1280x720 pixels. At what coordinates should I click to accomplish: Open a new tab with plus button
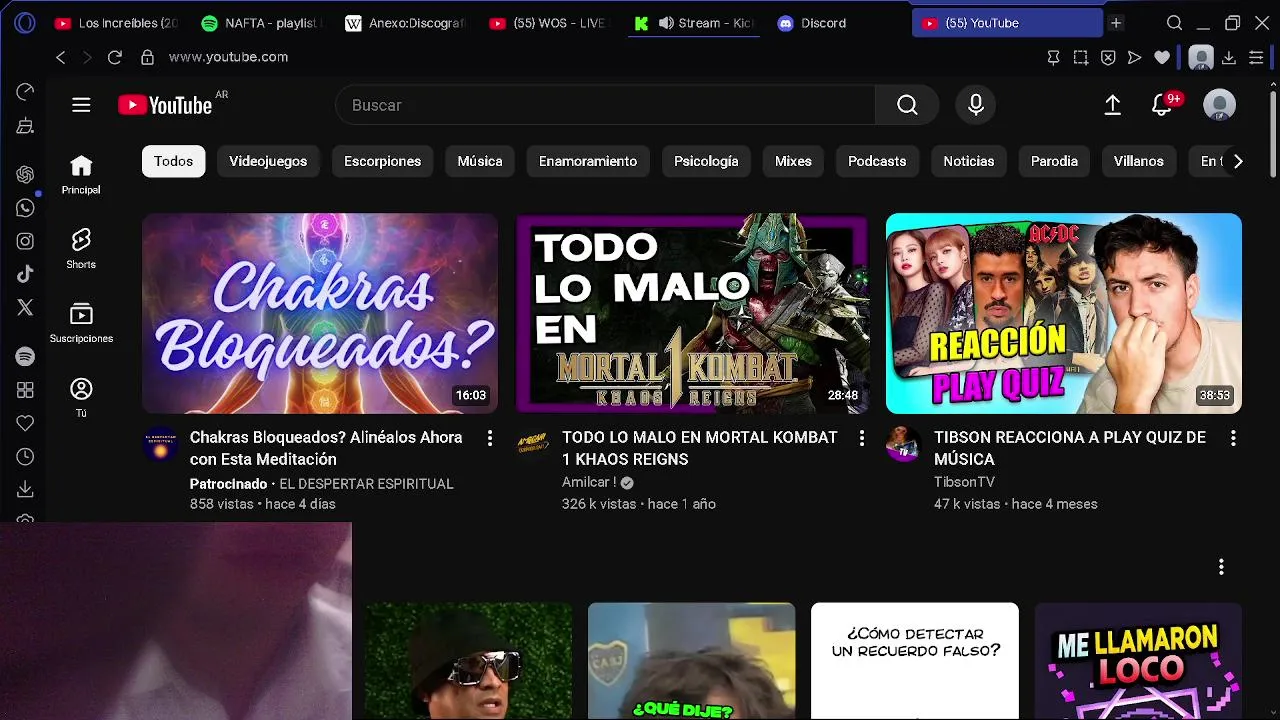(1116, 23)
